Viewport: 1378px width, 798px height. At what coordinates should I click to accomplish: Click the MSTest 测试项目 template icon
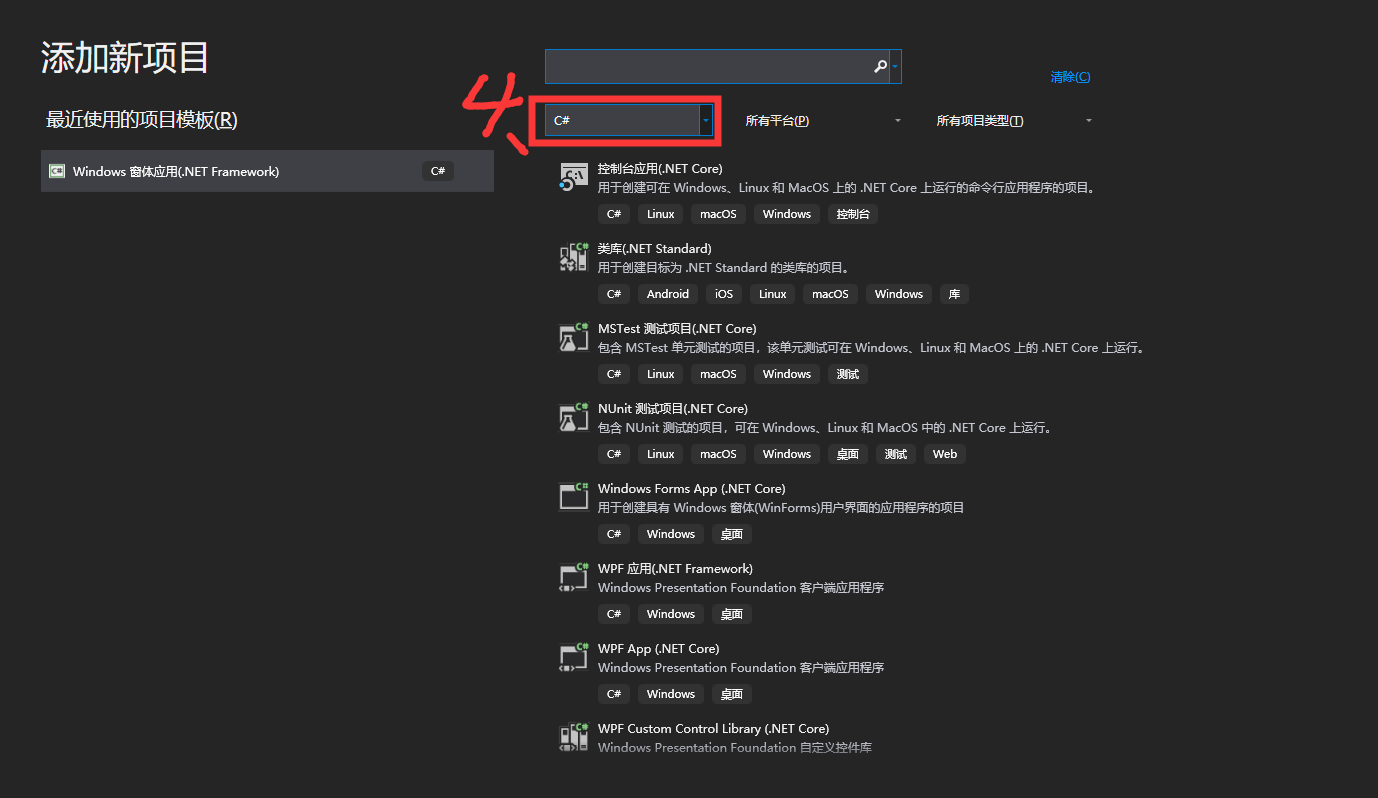point(572,337)
